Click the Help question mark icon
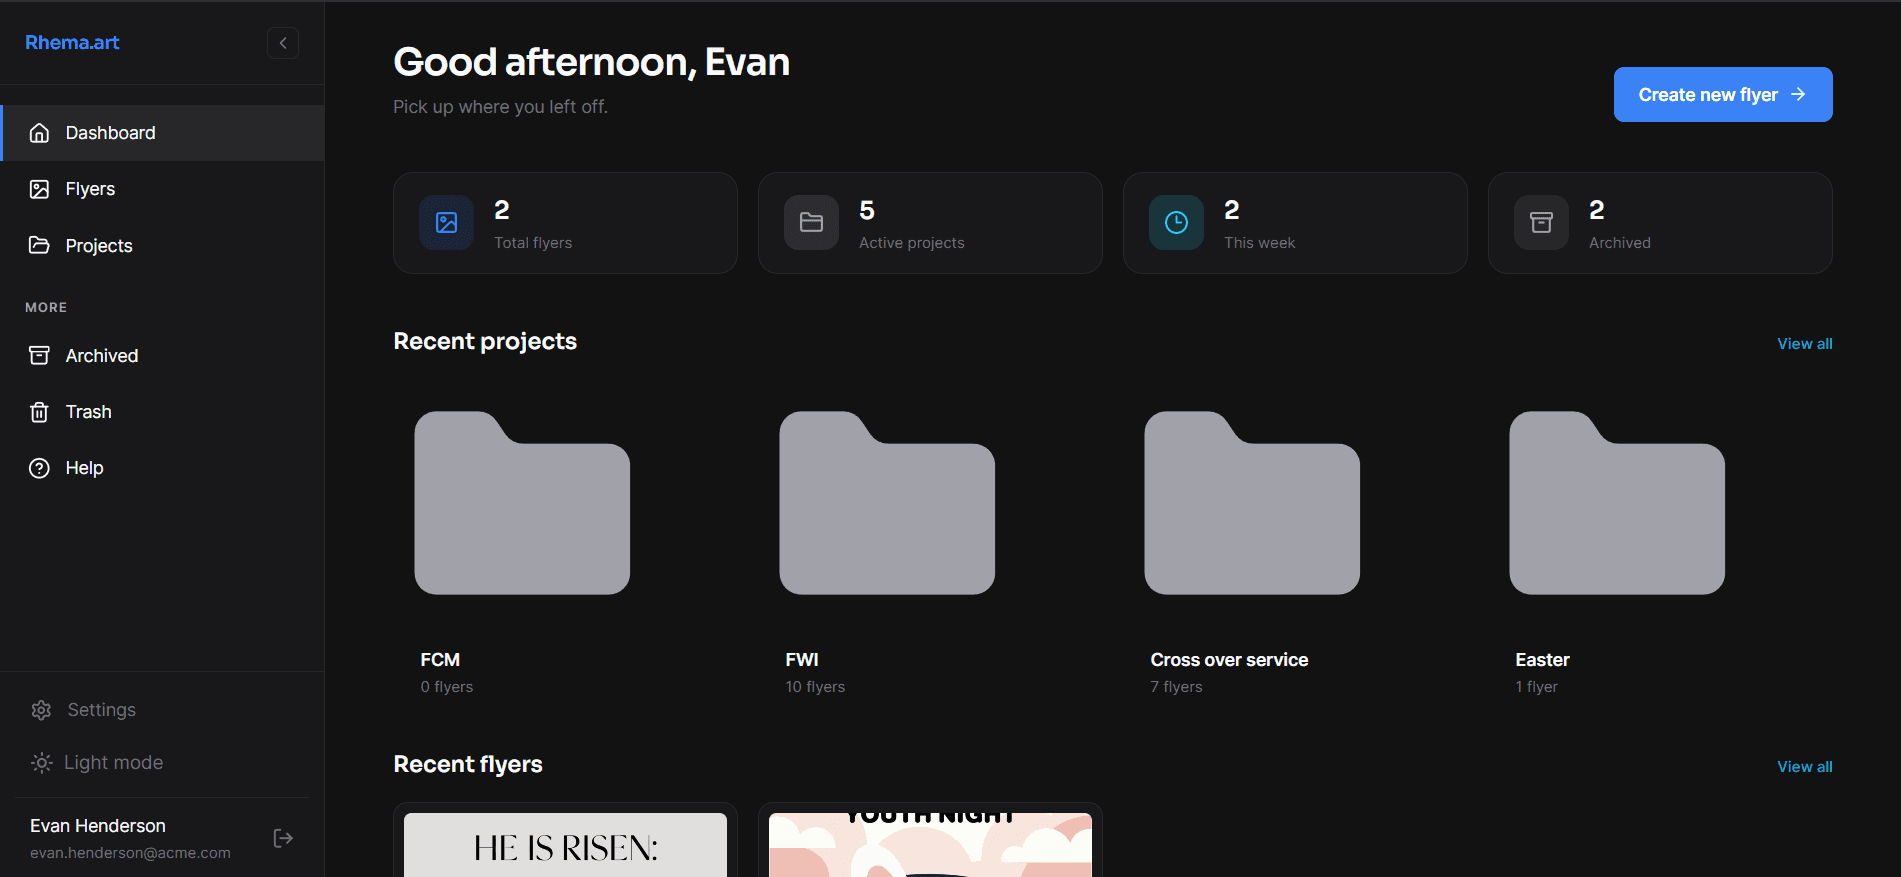The width and height of the screenshot is (1901, 877). click(x=39, y=468)
